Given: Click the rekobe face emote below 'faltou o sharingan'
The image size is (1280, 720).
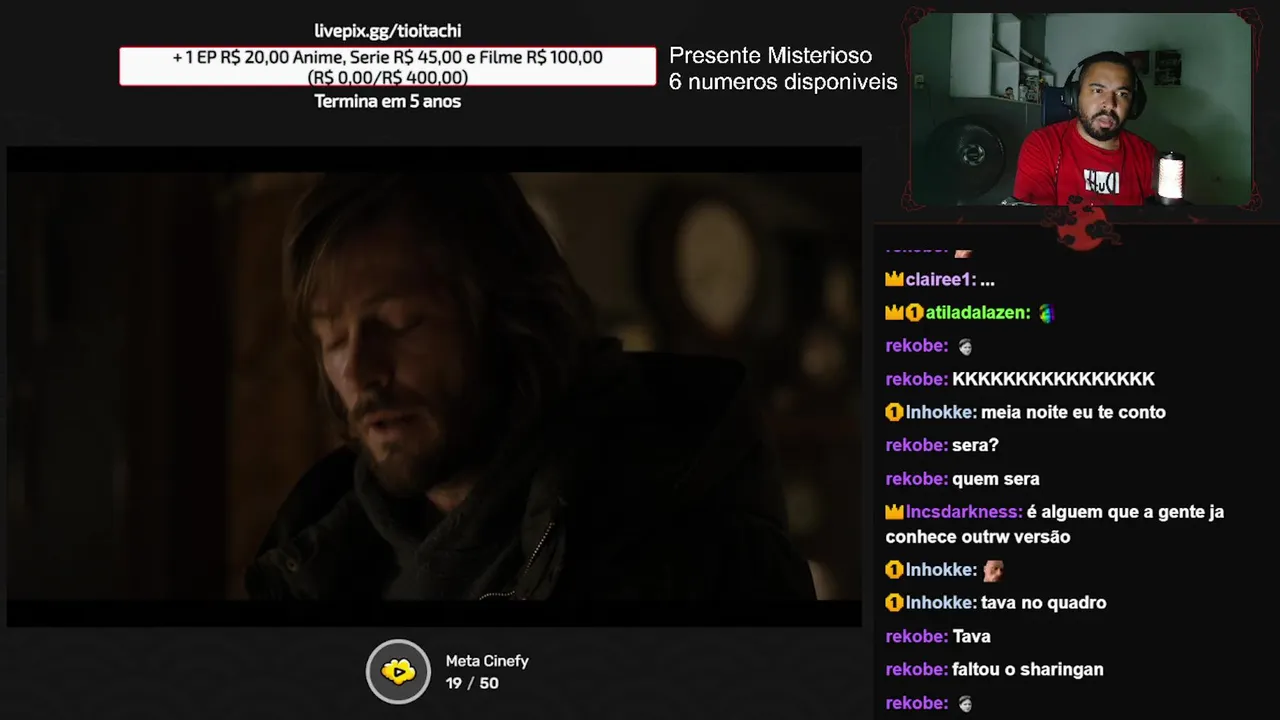Looking at the screenshot, I should (x=965, y=703).
